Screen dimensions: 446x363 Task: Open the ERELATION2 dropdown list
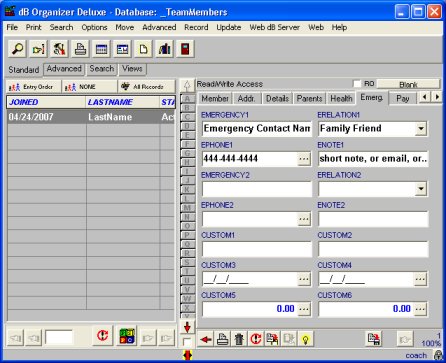(x=421, y=189)
